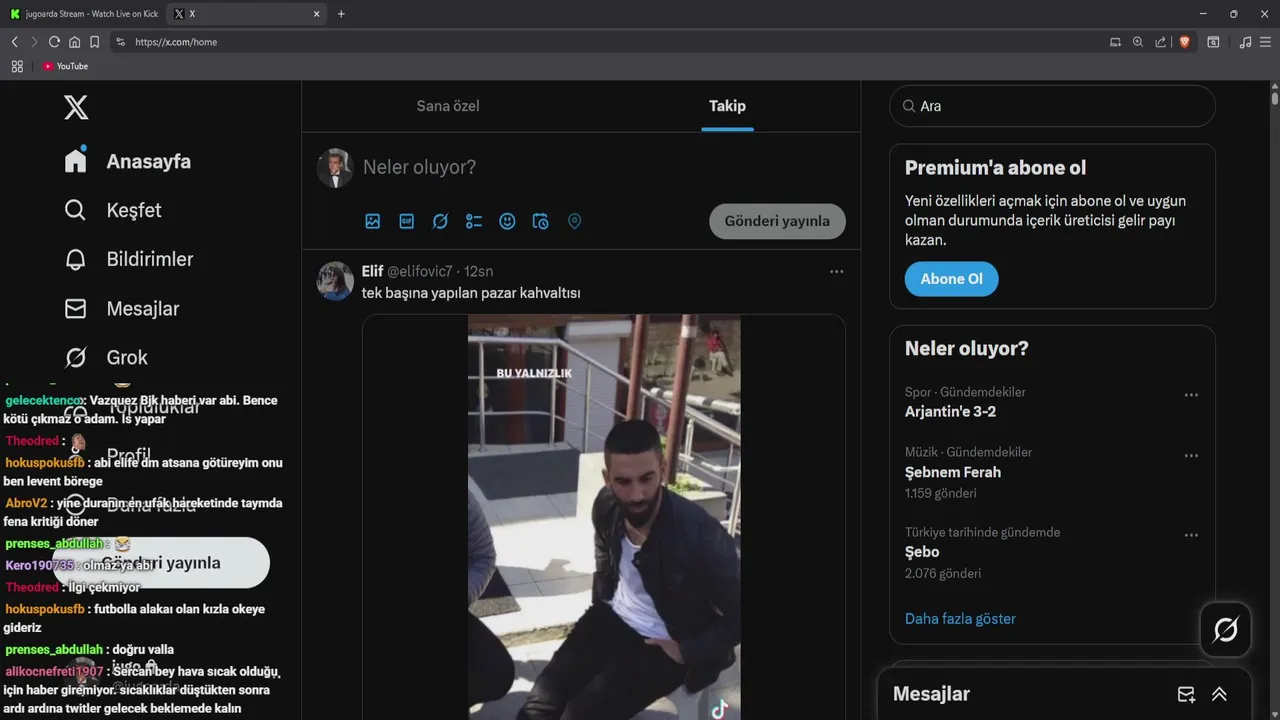
Task: Click the address bar URL
Action: coord(176,42)
